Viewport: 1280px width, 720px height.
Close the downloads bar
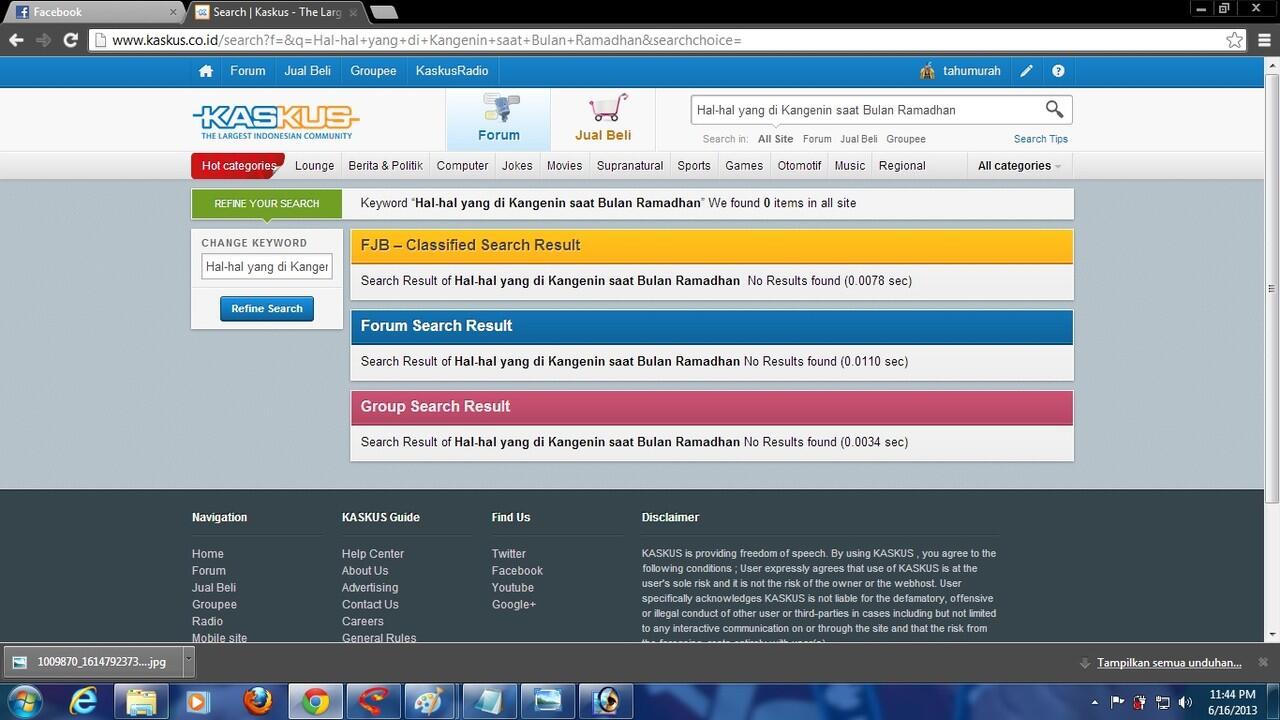click(1263, 662)
